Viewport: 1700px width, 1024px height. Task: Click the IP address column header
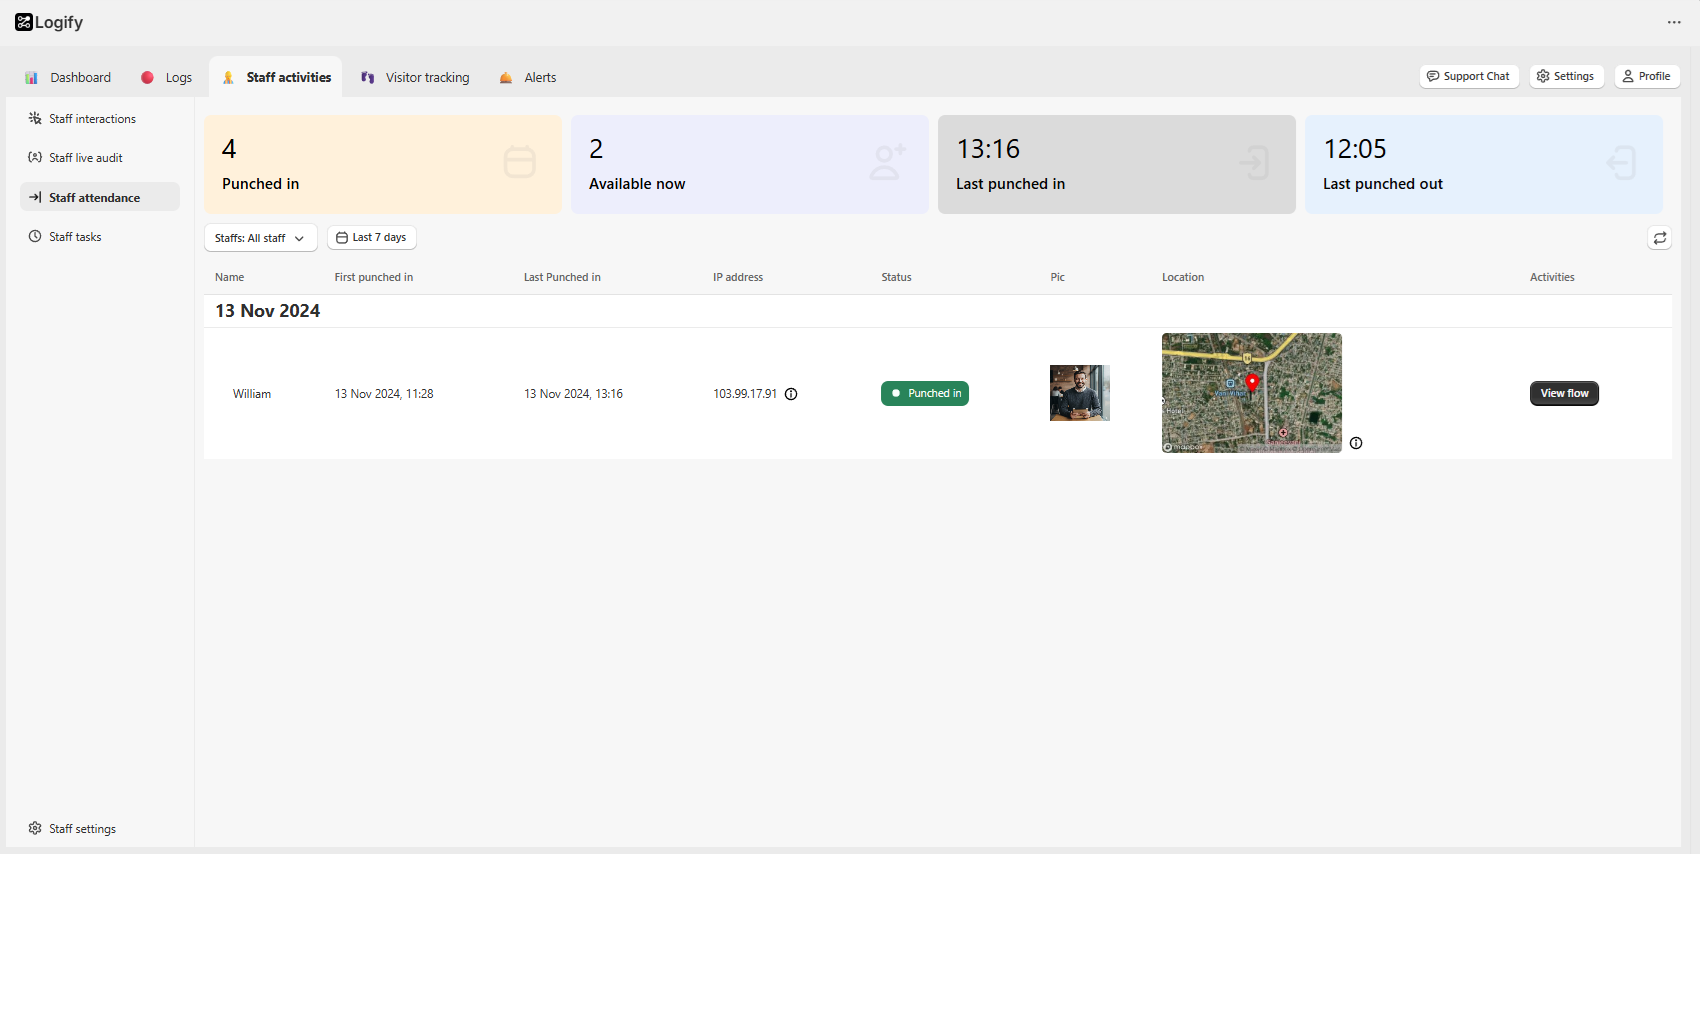pos(738,277)
